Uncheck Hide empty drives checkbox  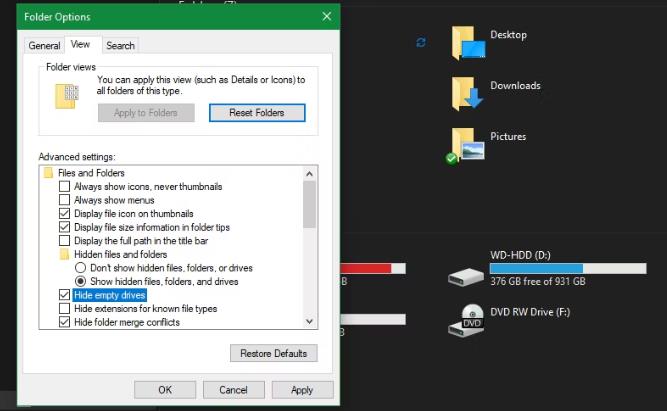coord(64,295)
